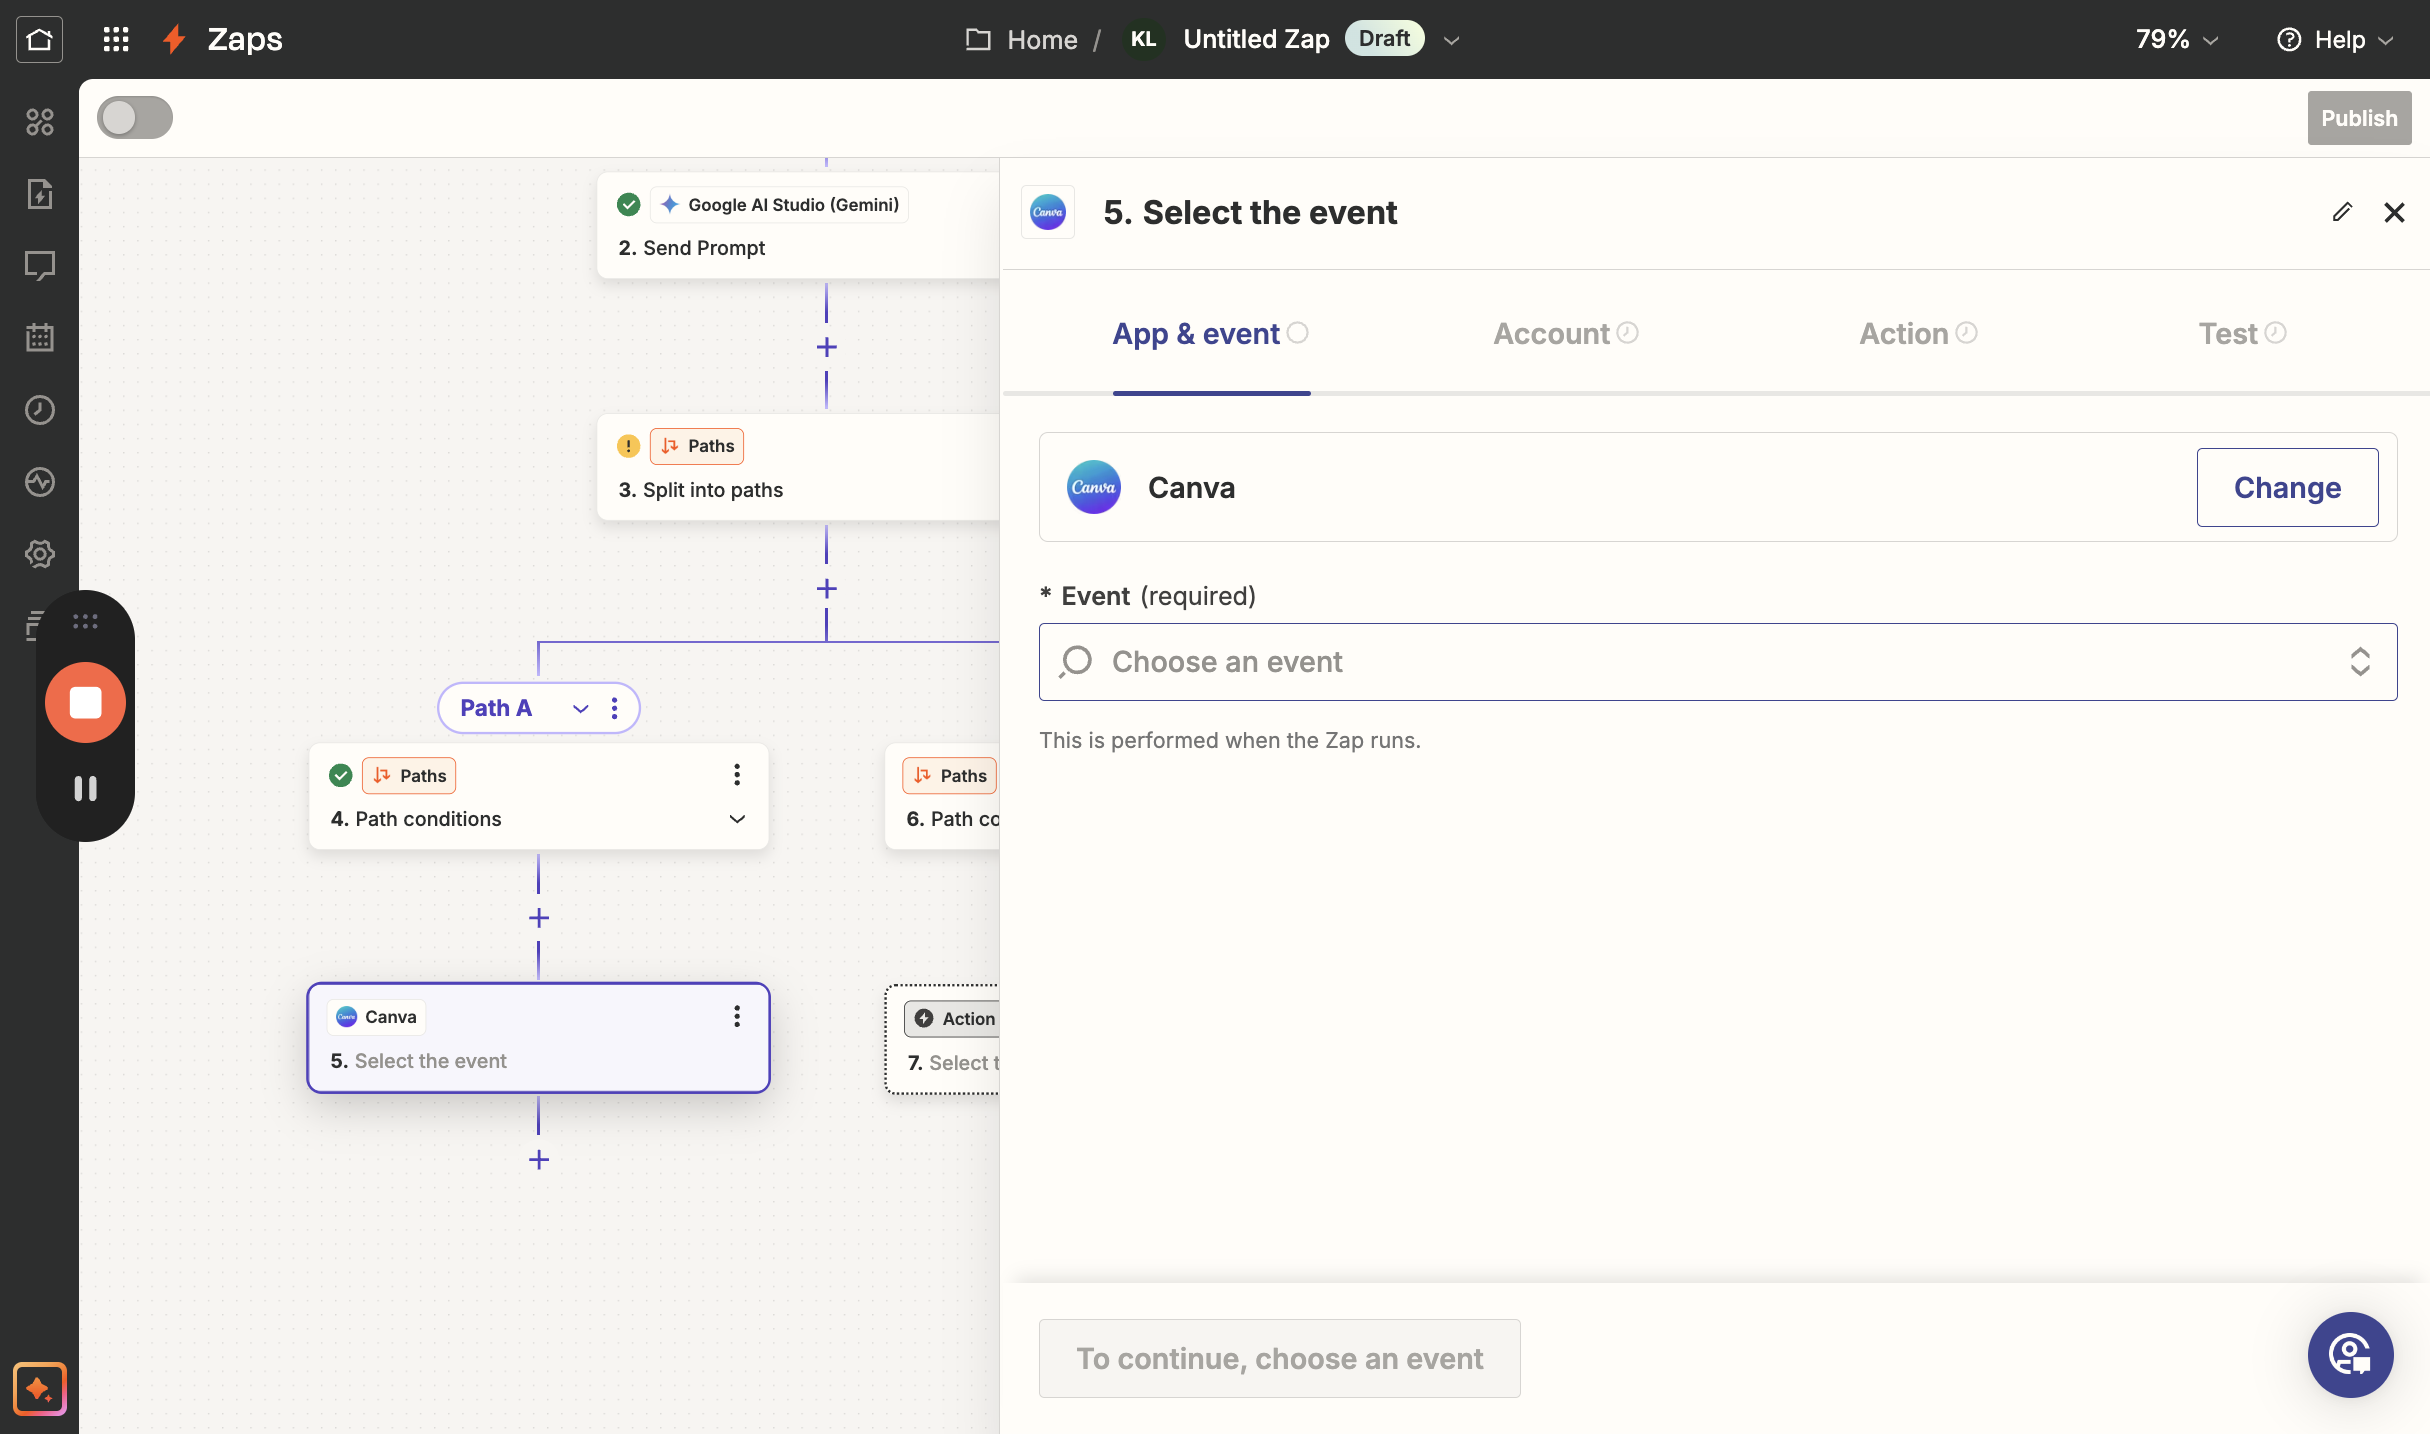Screen dimensions: 2430x1434
Task: Open the calendar sidebar icon
Action: point(40,338)
